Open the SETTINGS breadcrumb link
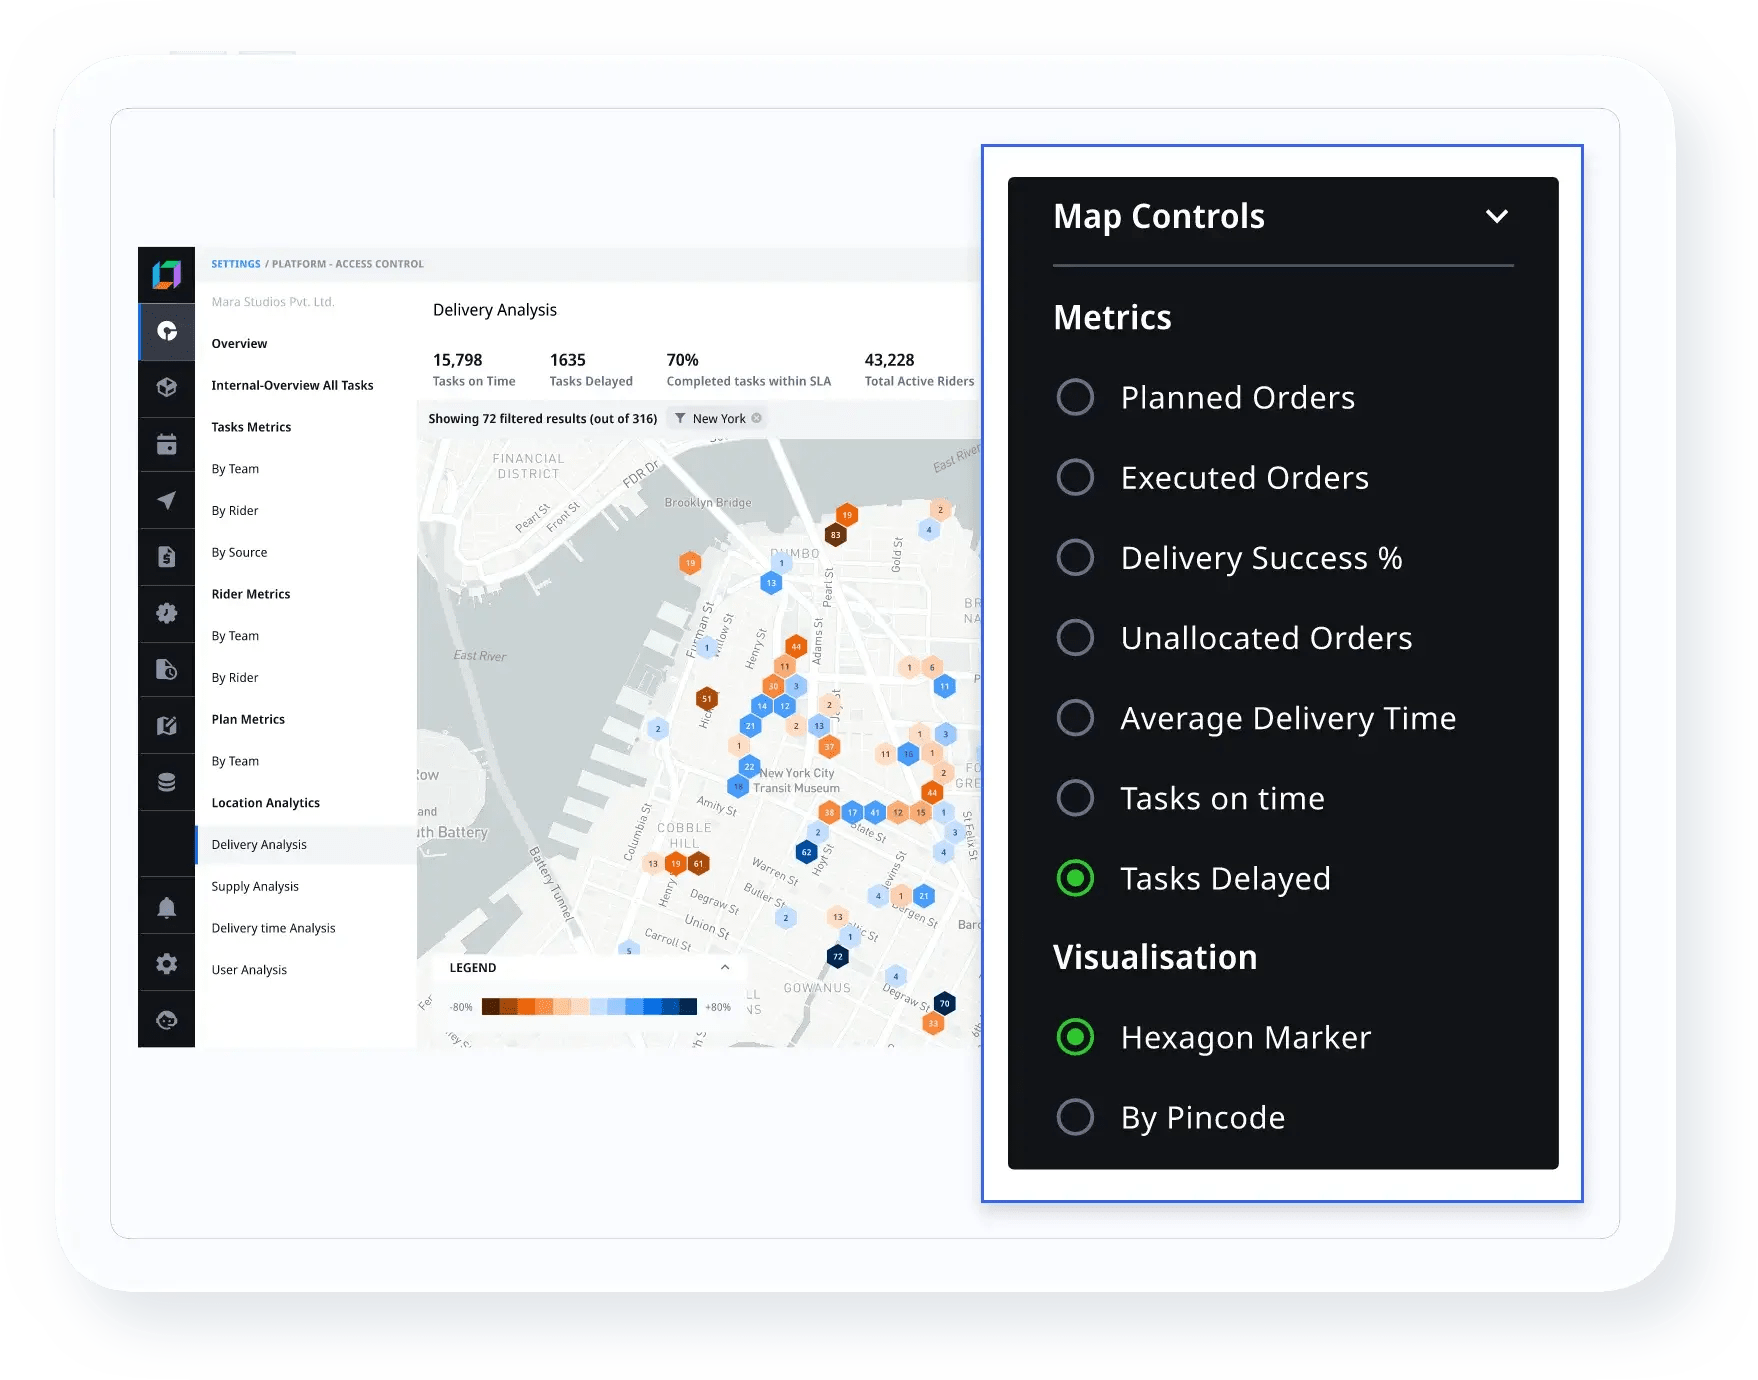 point(234,263)
